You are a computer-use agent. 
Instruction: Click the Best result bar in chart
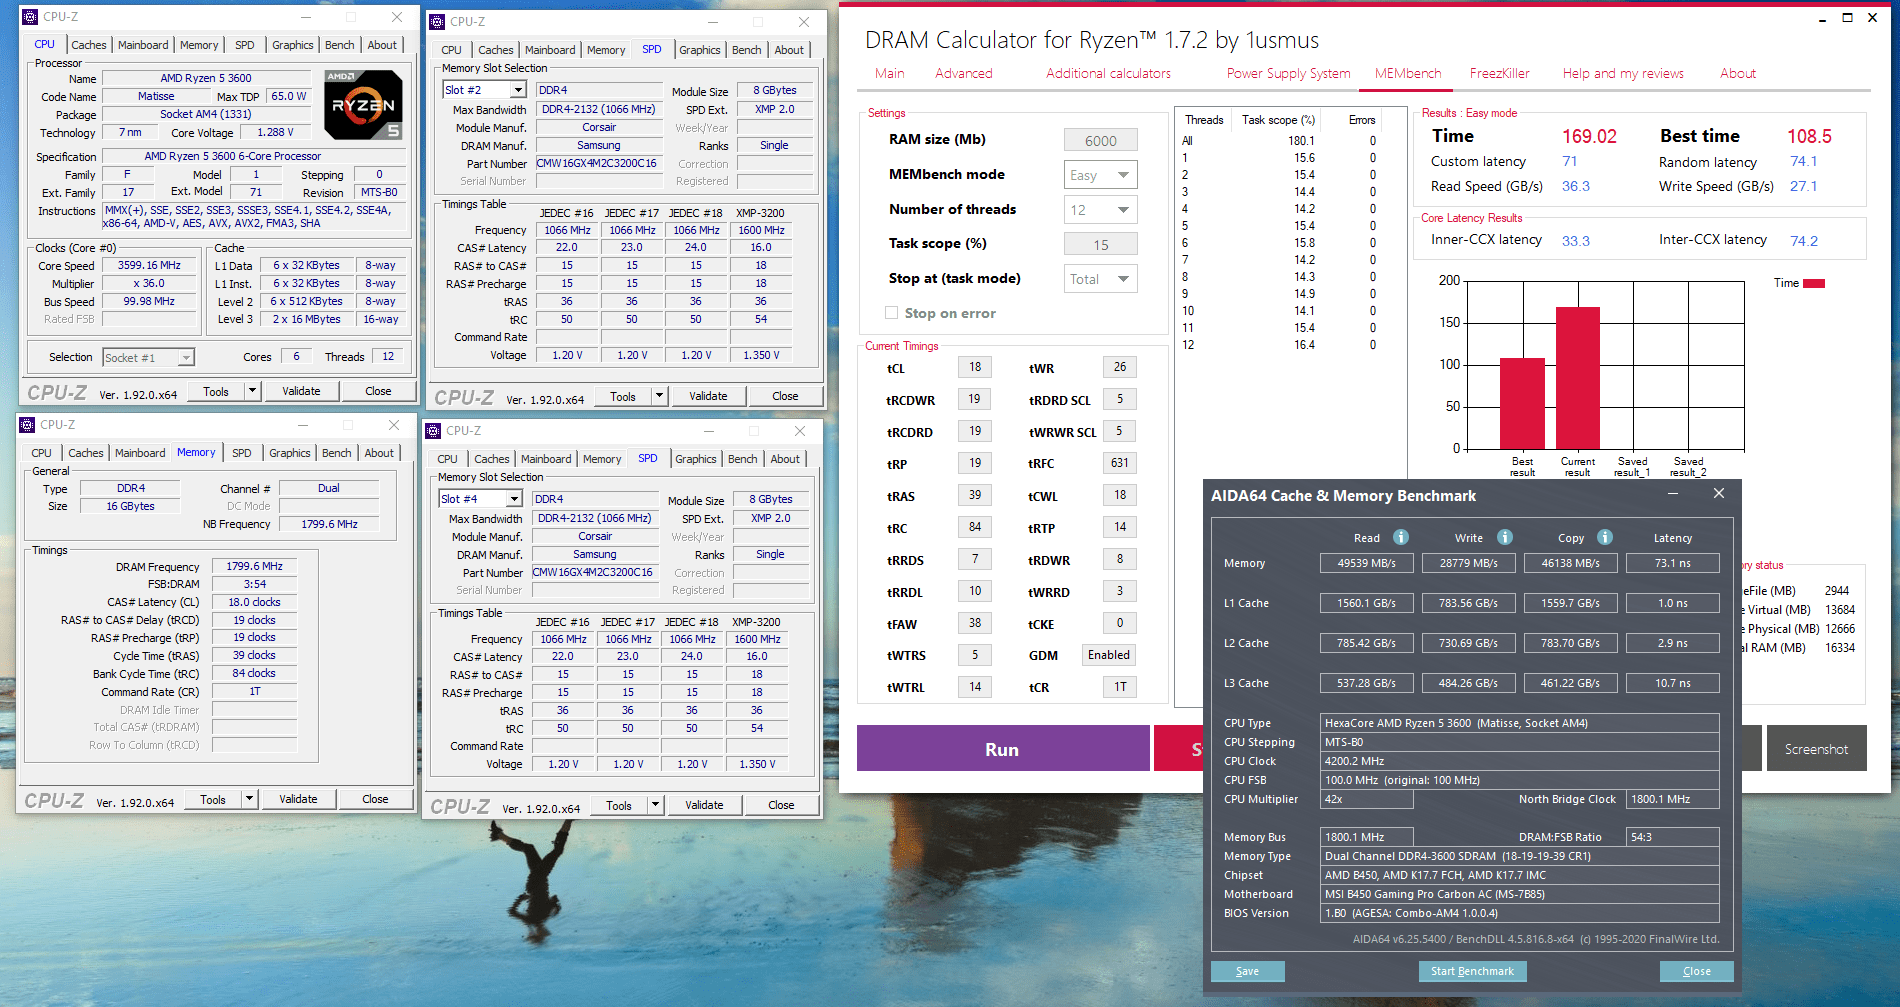1522,403
